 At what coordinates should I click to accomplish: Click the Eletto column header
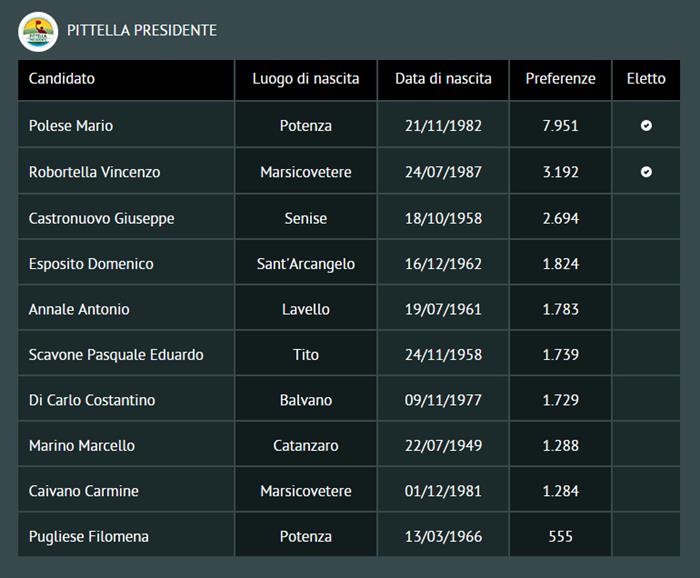[646, 79]
